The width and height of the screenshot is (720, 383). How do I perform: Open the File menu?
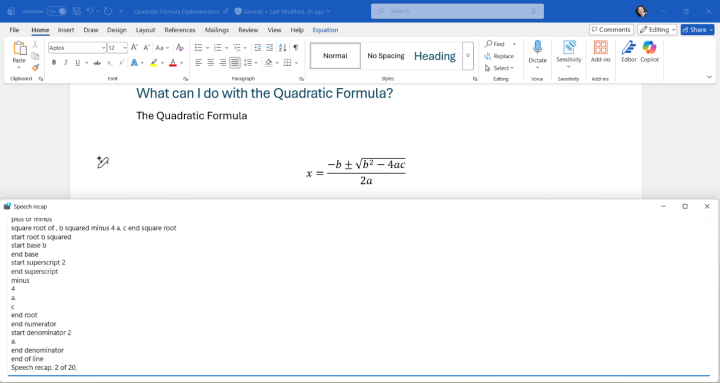pyautogui.click(x=14, y=30)
